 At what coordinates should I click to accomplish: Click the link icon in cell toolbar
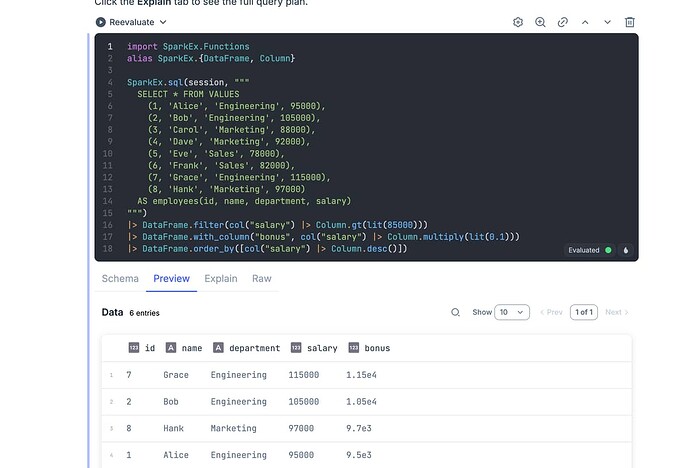point(563,22)
